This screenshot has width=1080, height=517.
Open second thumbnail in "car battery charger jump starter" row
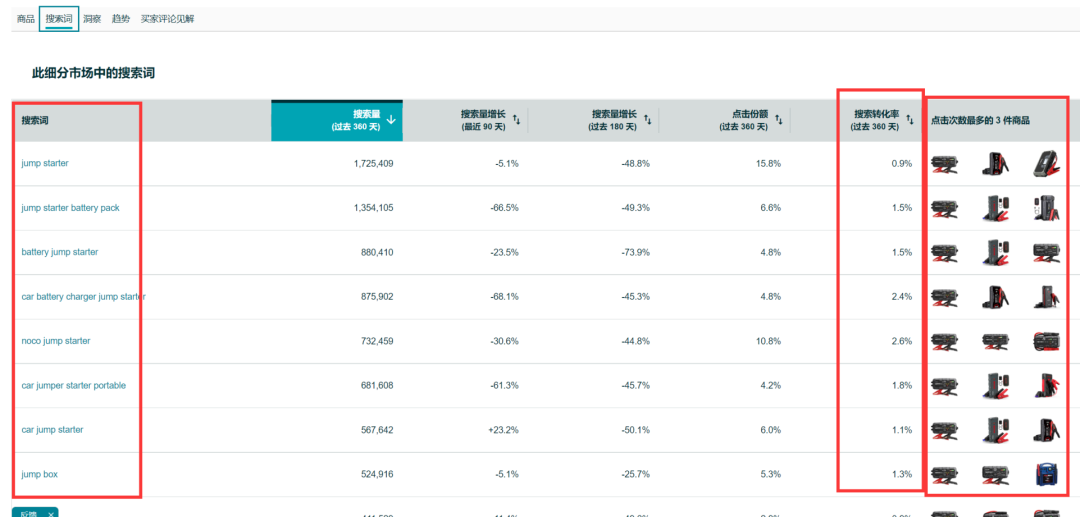995,297
